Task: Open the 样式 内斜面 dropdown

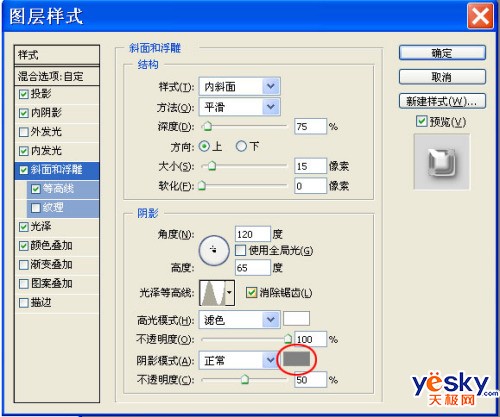Action: tap(239, 87)
